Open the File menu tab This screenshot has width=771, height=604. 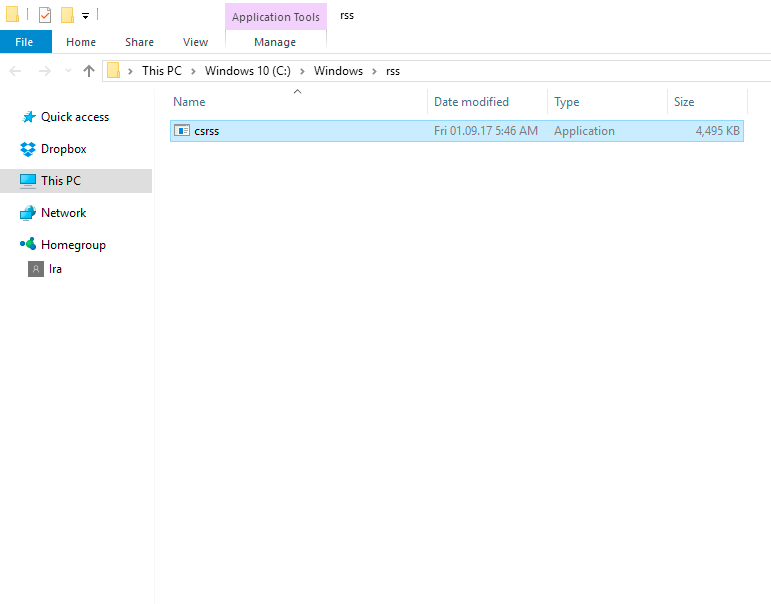point(25,42)
